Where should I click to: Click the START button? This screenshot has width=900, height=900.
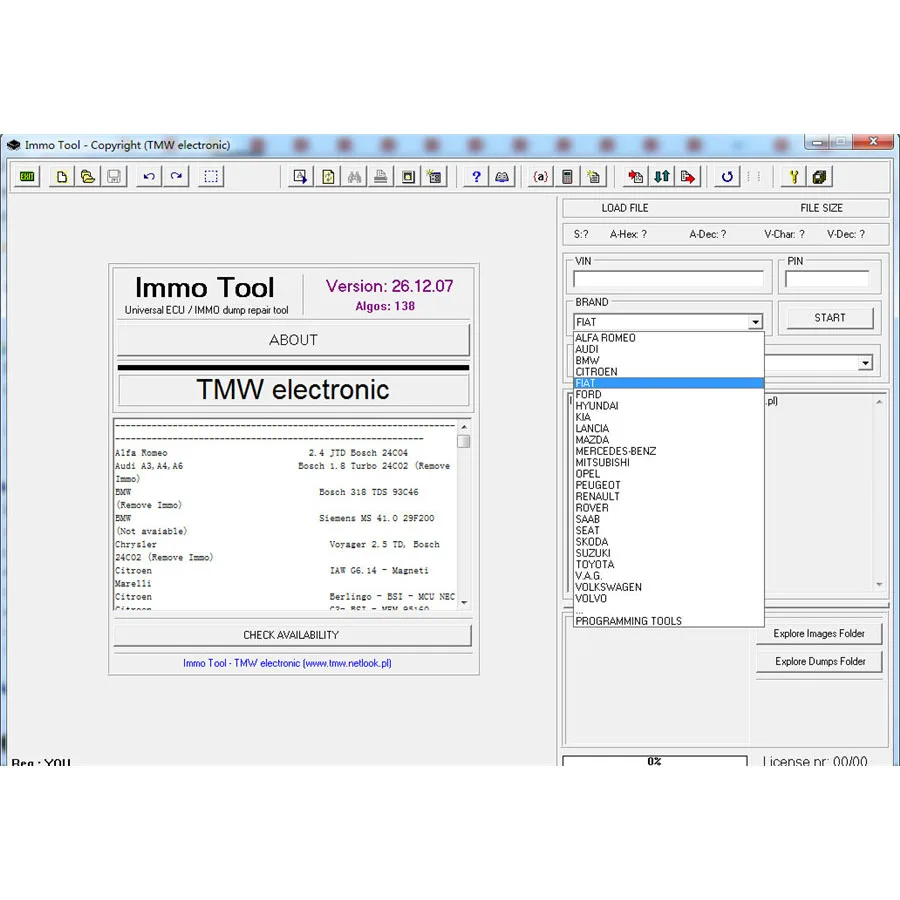[829, 318]
